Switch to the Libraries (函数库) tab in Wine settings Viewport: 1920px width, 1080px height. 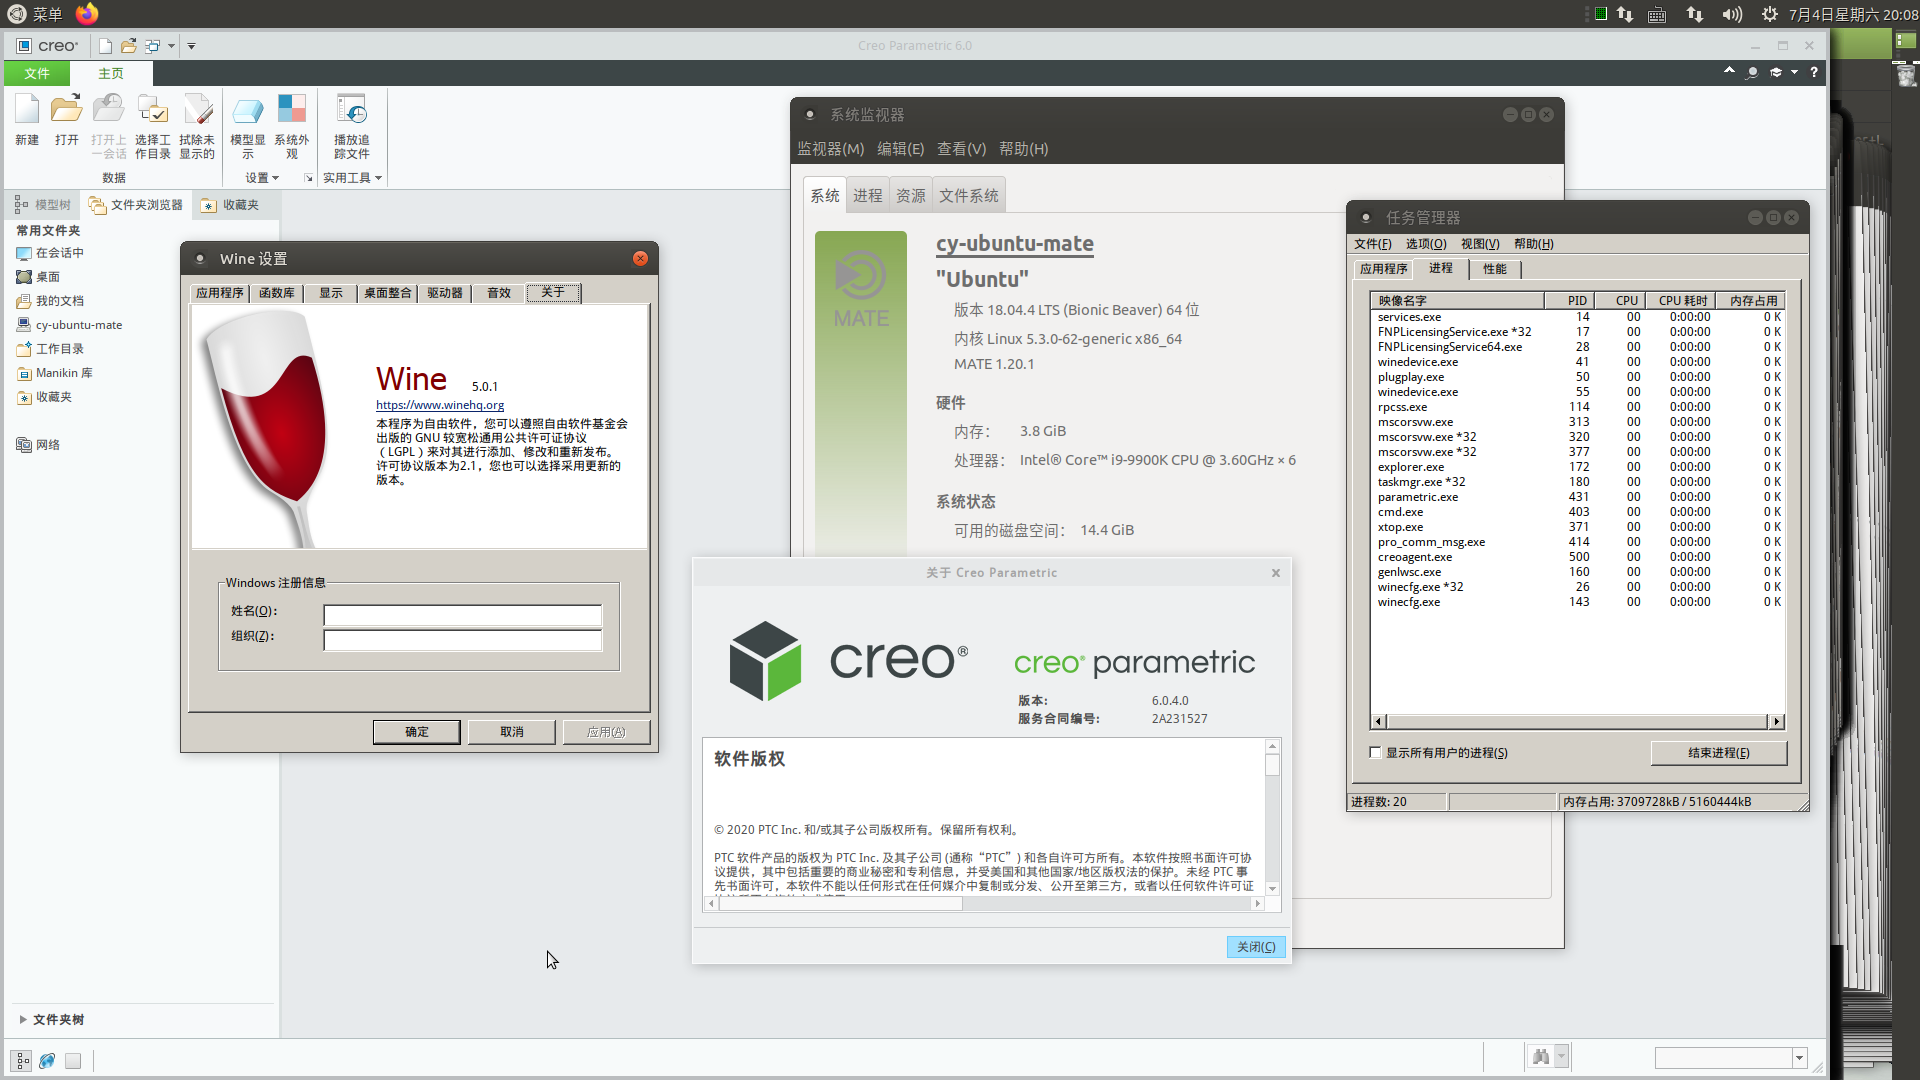point(277,293)
